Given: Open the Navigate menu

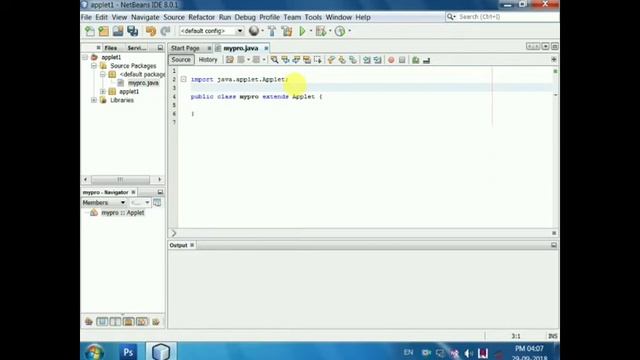Looking at the screenshot, I should pos(145,17).
